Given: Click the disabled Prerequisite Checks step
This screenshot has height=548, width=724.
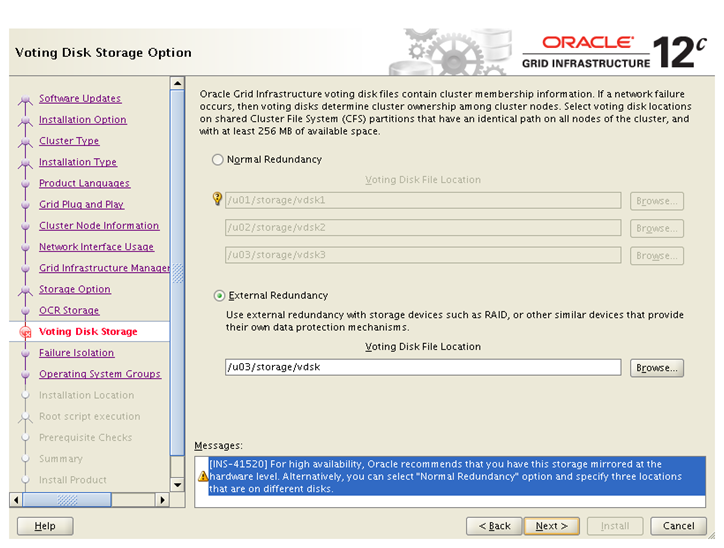Looking at the screenshot, I should click(x=85, y=438).
